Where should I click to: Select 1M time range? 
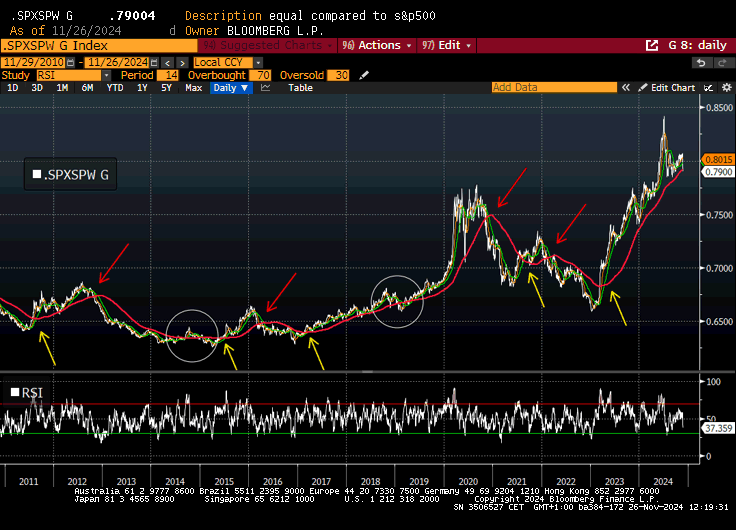[x=62, y=88]
